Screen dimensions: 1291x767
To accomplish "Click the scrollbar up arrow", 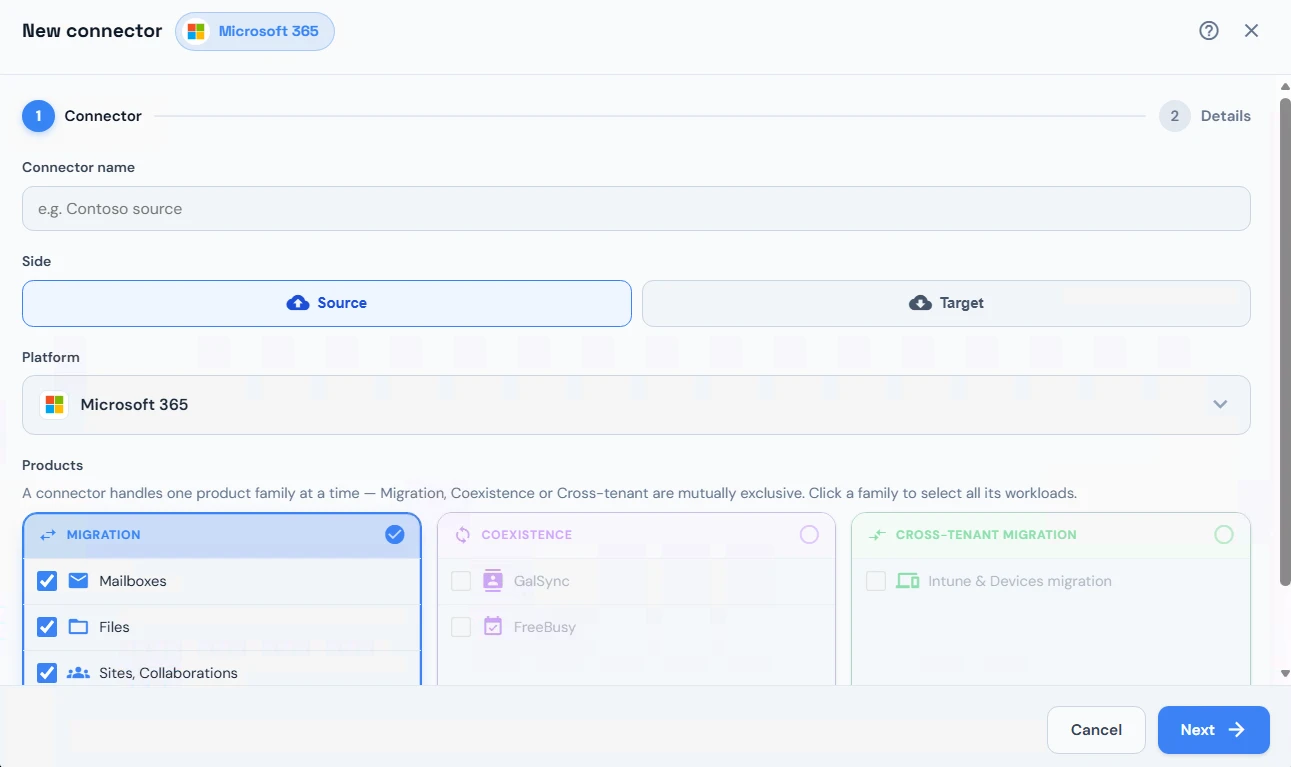I will (1285, 87).
